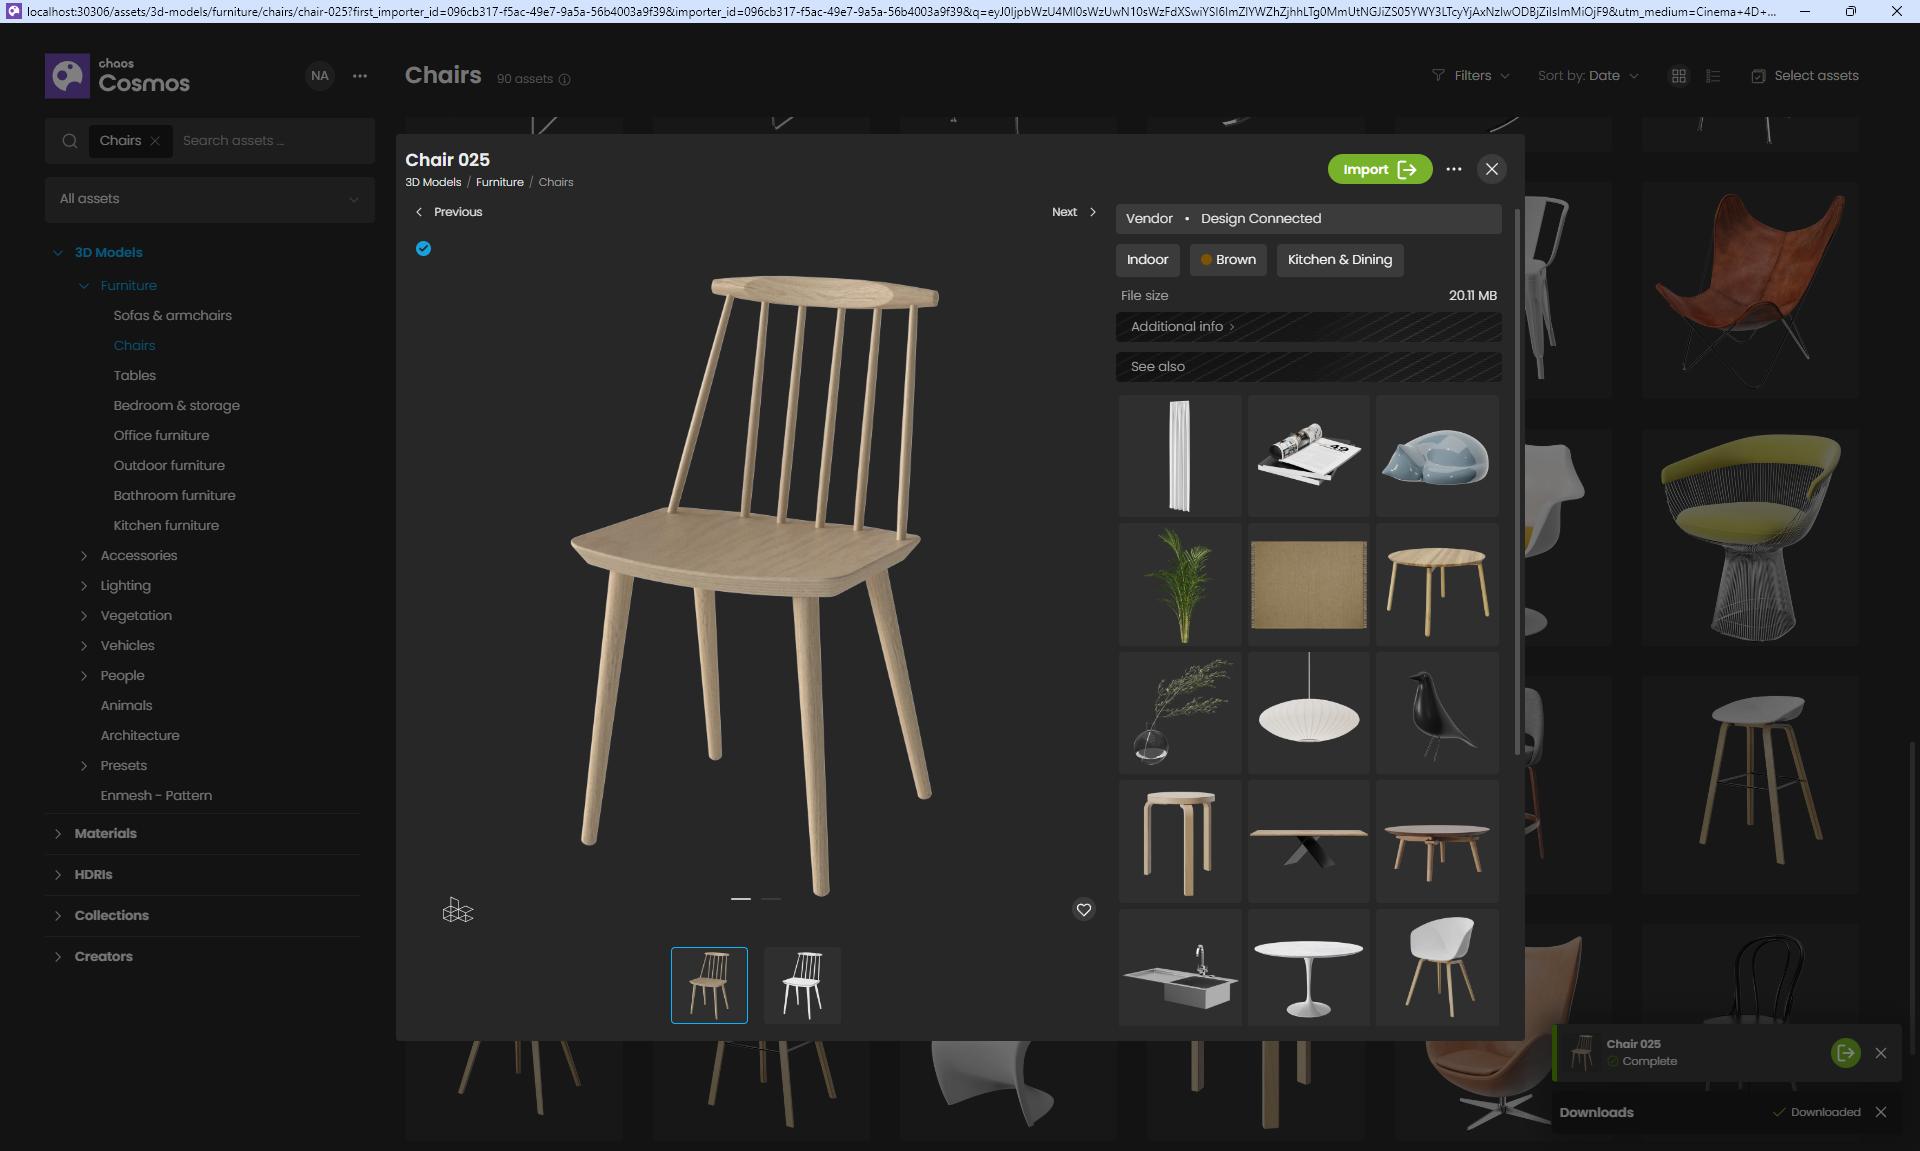This screenshot has width=1920, height=1151.
Task: Open the 3D wireframe preview icon
Action: click(x=457, y=910)
